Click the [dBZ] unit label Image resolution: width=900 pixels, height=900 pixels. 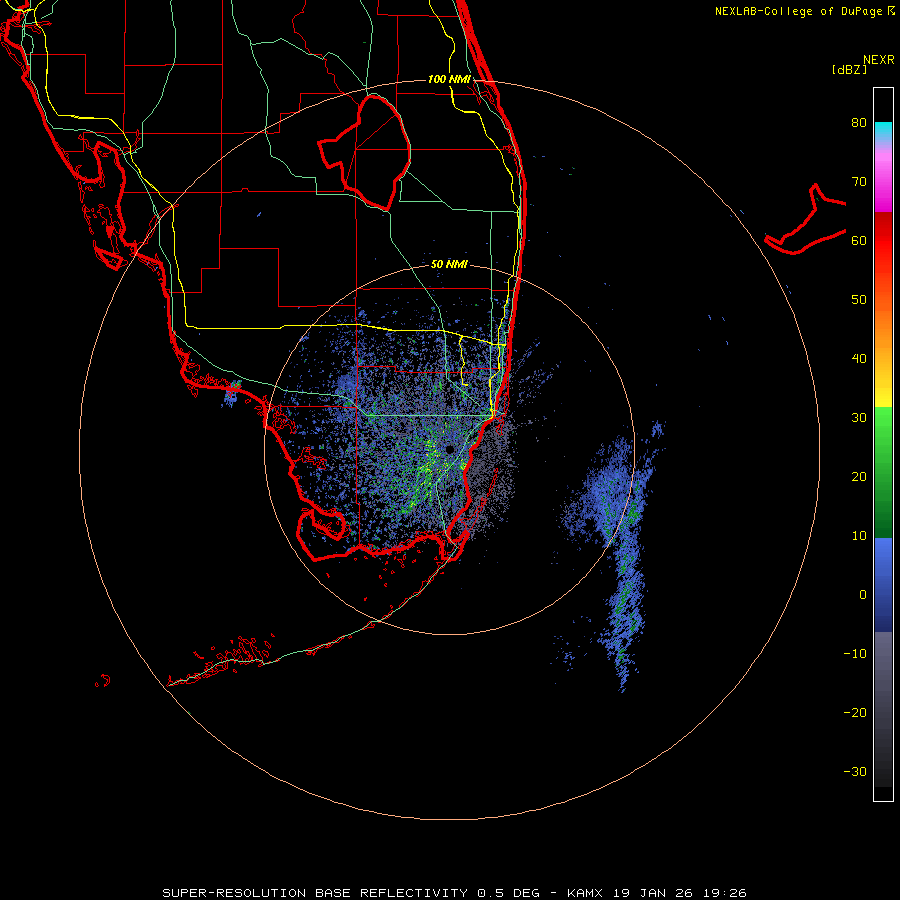849,69
